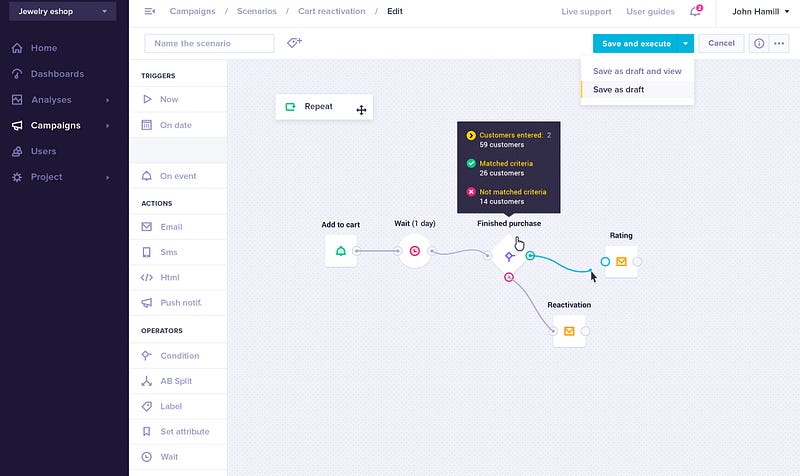Select Save as draft option
The height and width of the screenshot is (476, 800).
(x=637, y=90)
